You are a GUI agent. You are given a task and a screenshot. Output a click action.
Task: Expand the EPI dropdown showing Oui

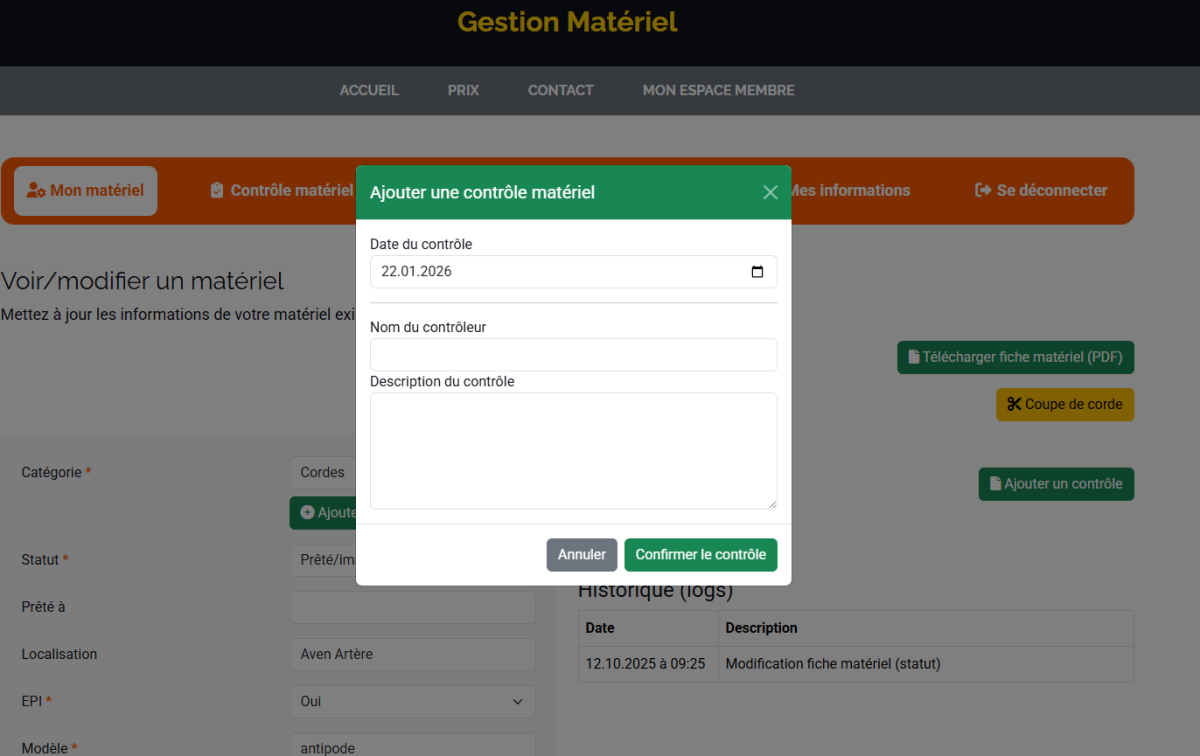pyautogui.click(x=412, y=702)
